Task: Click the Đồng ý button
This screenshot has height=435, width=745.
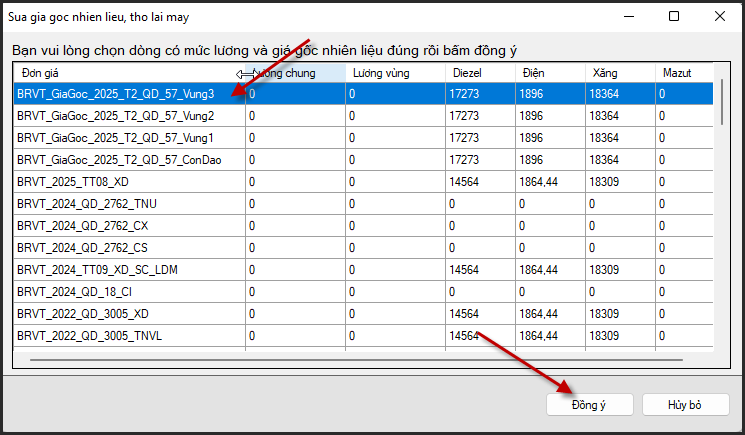Action: [589, 404]
